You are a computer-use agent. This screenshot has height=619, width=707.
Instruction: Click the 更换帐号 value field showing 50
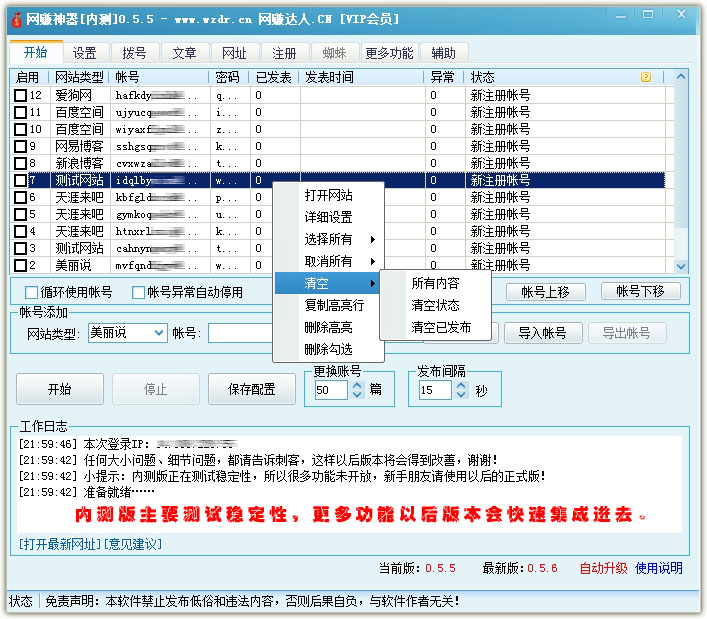point(332,390)
